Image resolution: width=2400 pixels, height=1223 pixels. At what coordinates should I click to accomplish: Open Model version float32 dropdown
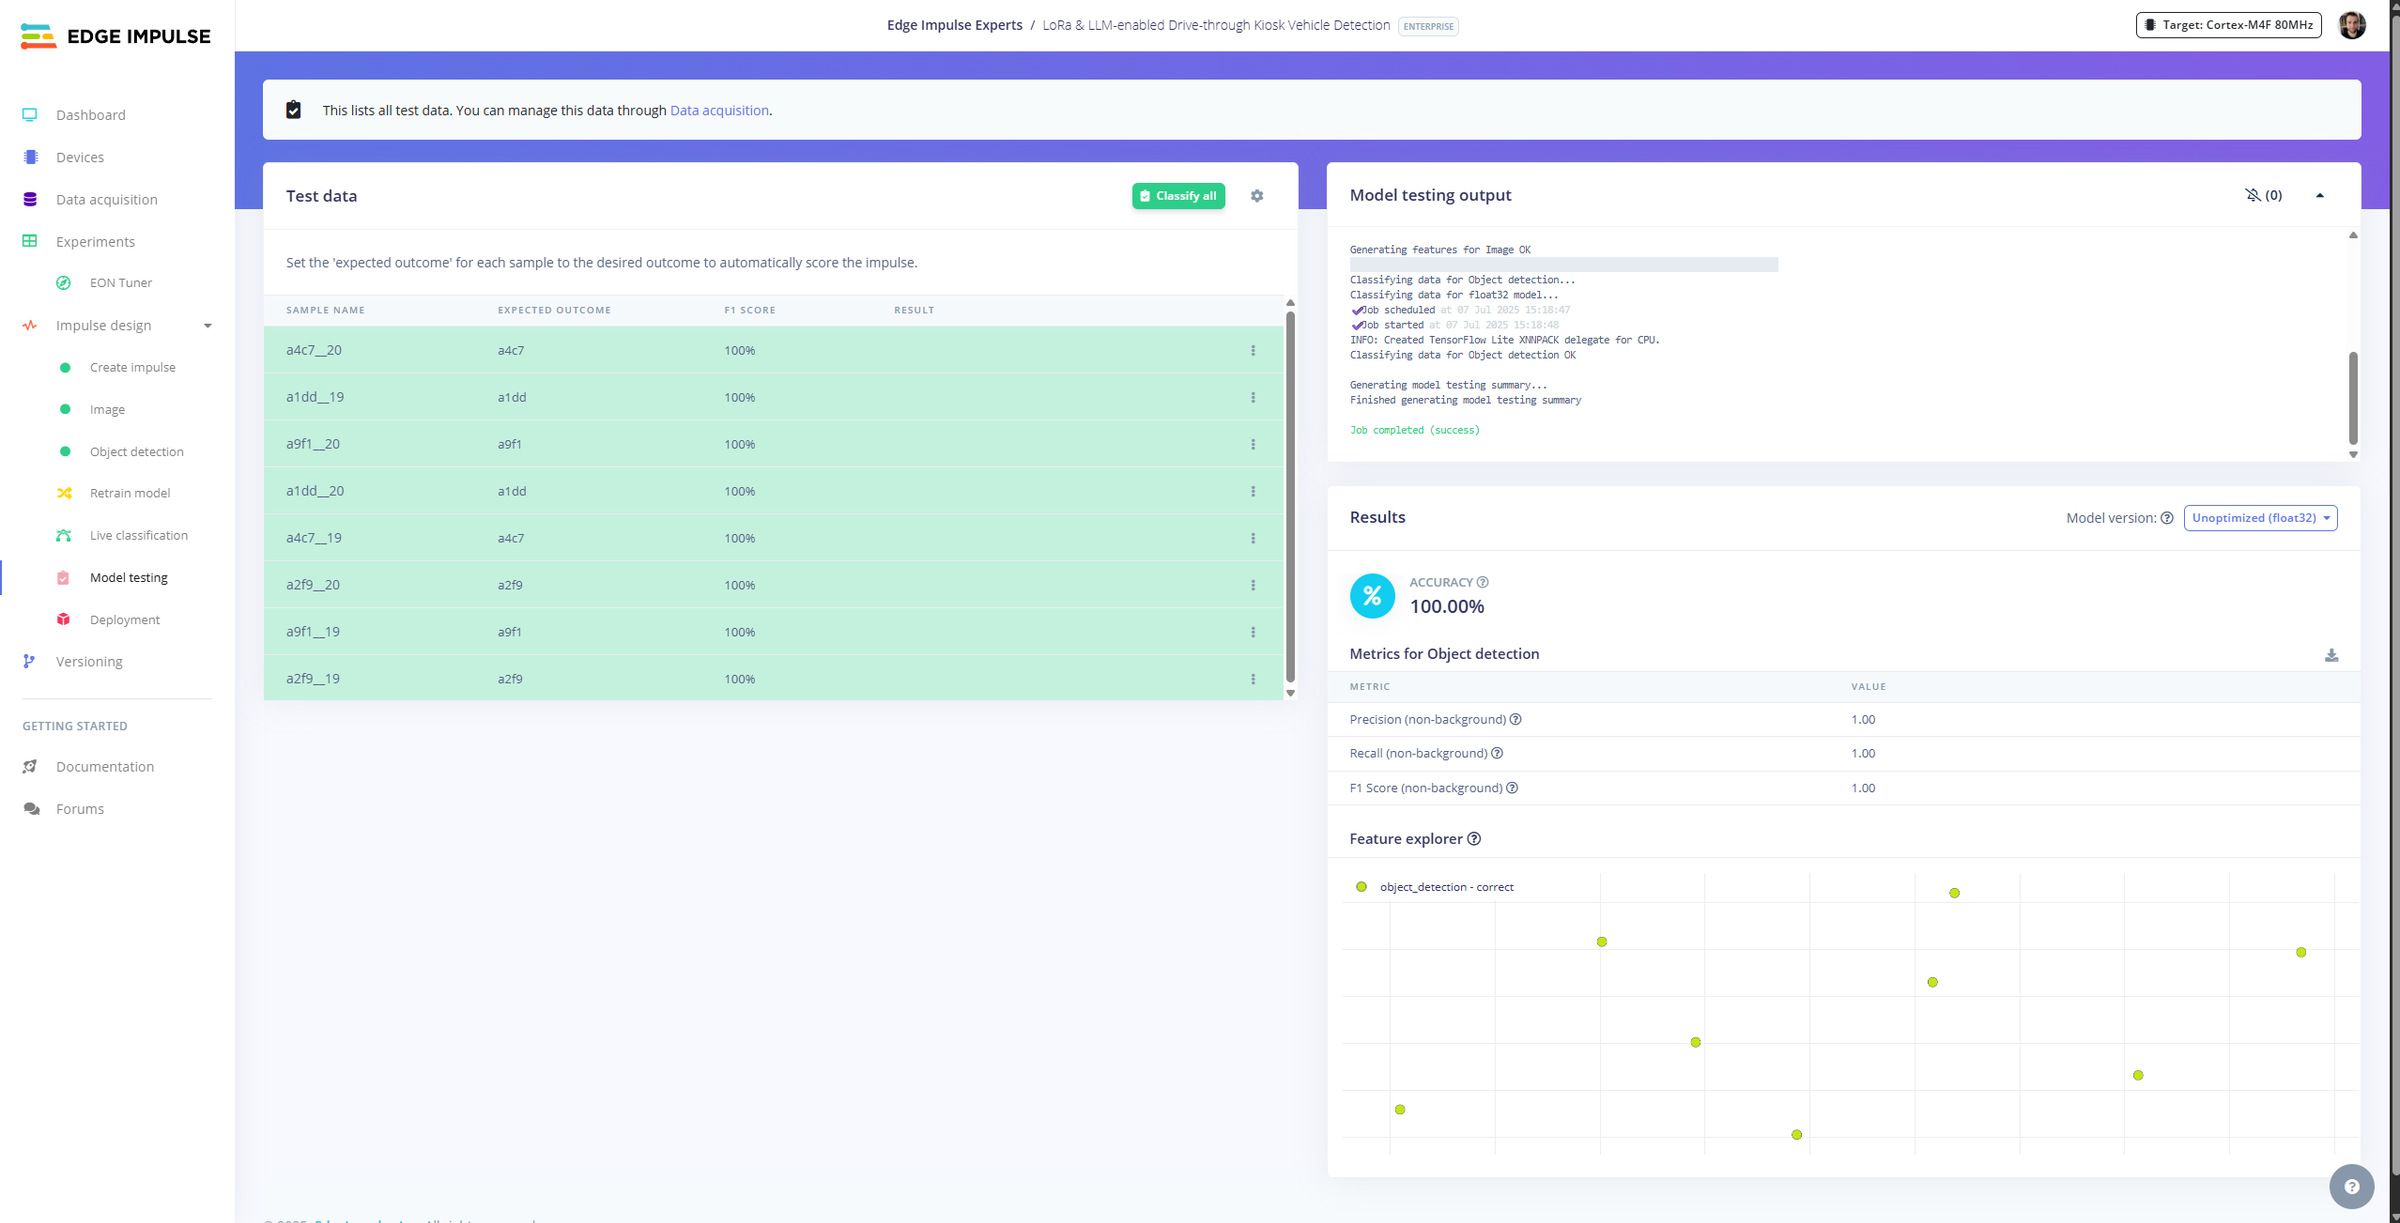[2260, 518]
